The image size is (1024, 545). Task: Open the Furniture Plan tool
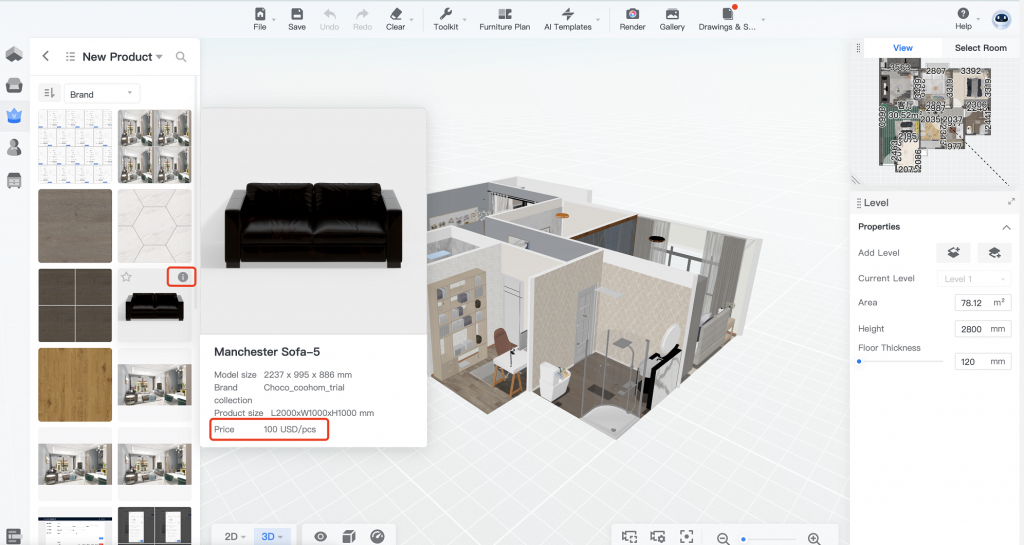pyautogui.click(x=504, y=19)
